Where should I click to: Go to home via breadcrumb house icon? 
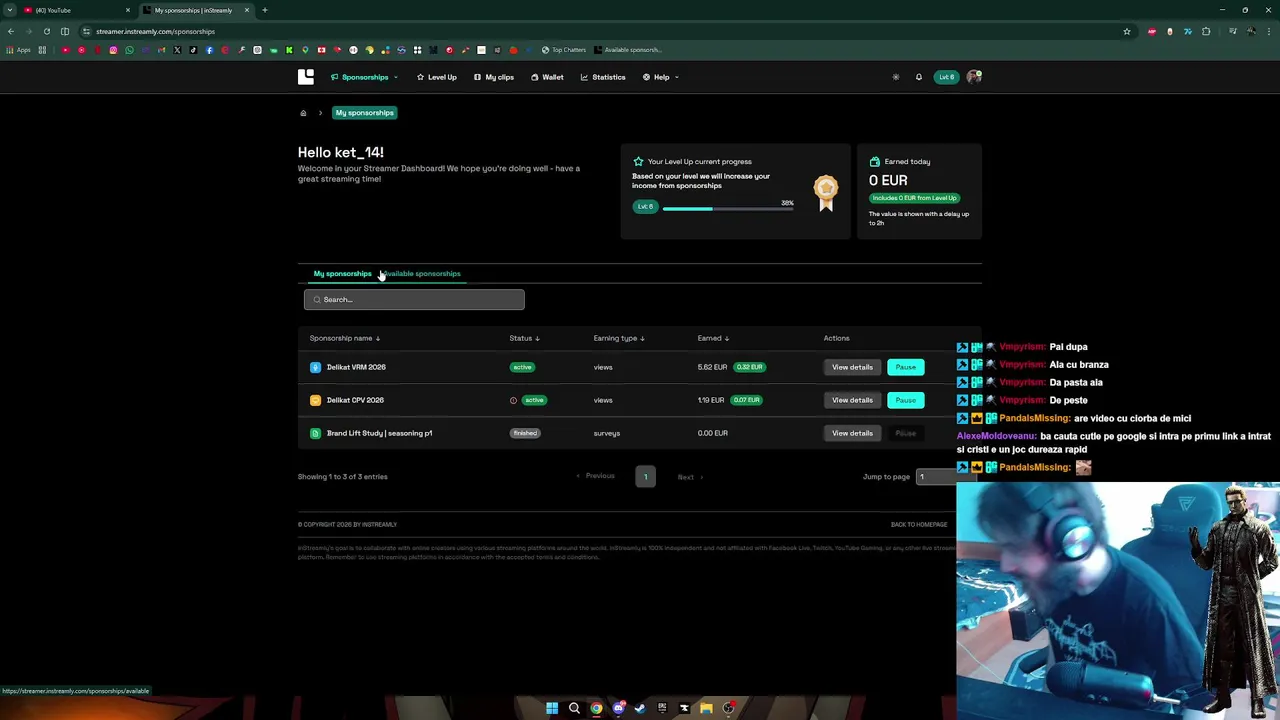pos(303,113)
